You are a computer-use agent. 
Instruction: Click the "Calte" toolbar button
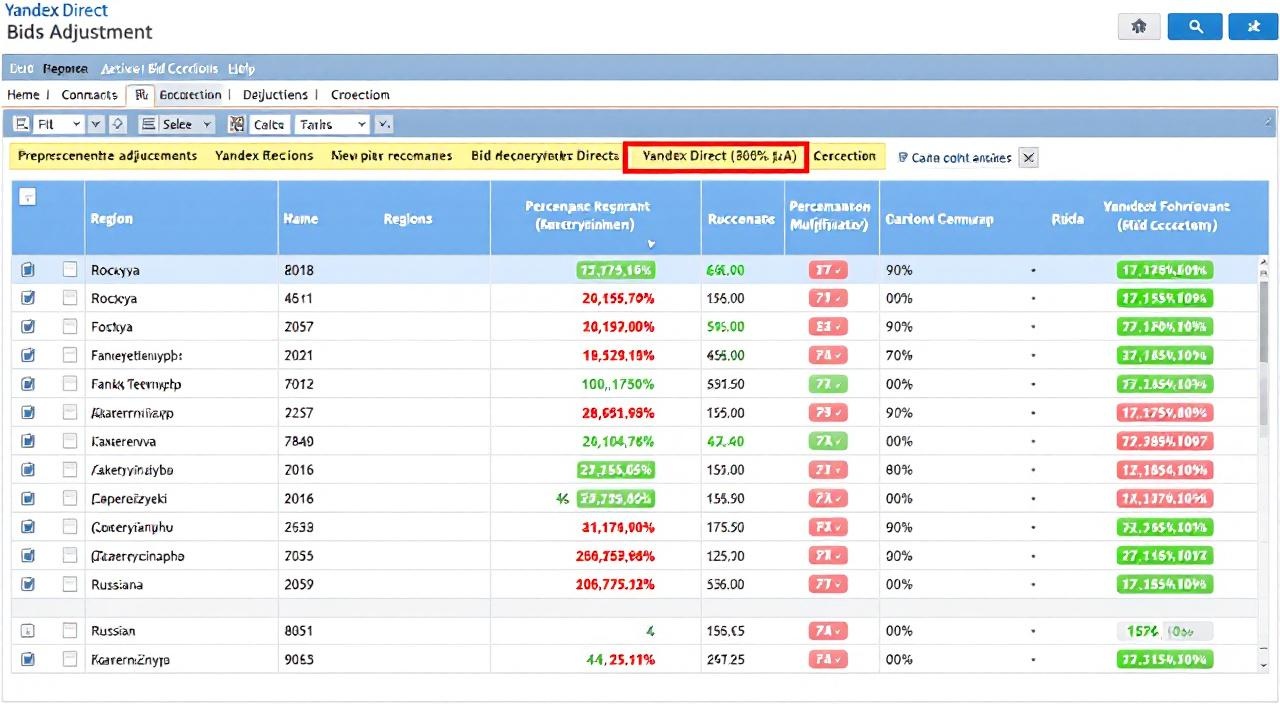[268, 124]
